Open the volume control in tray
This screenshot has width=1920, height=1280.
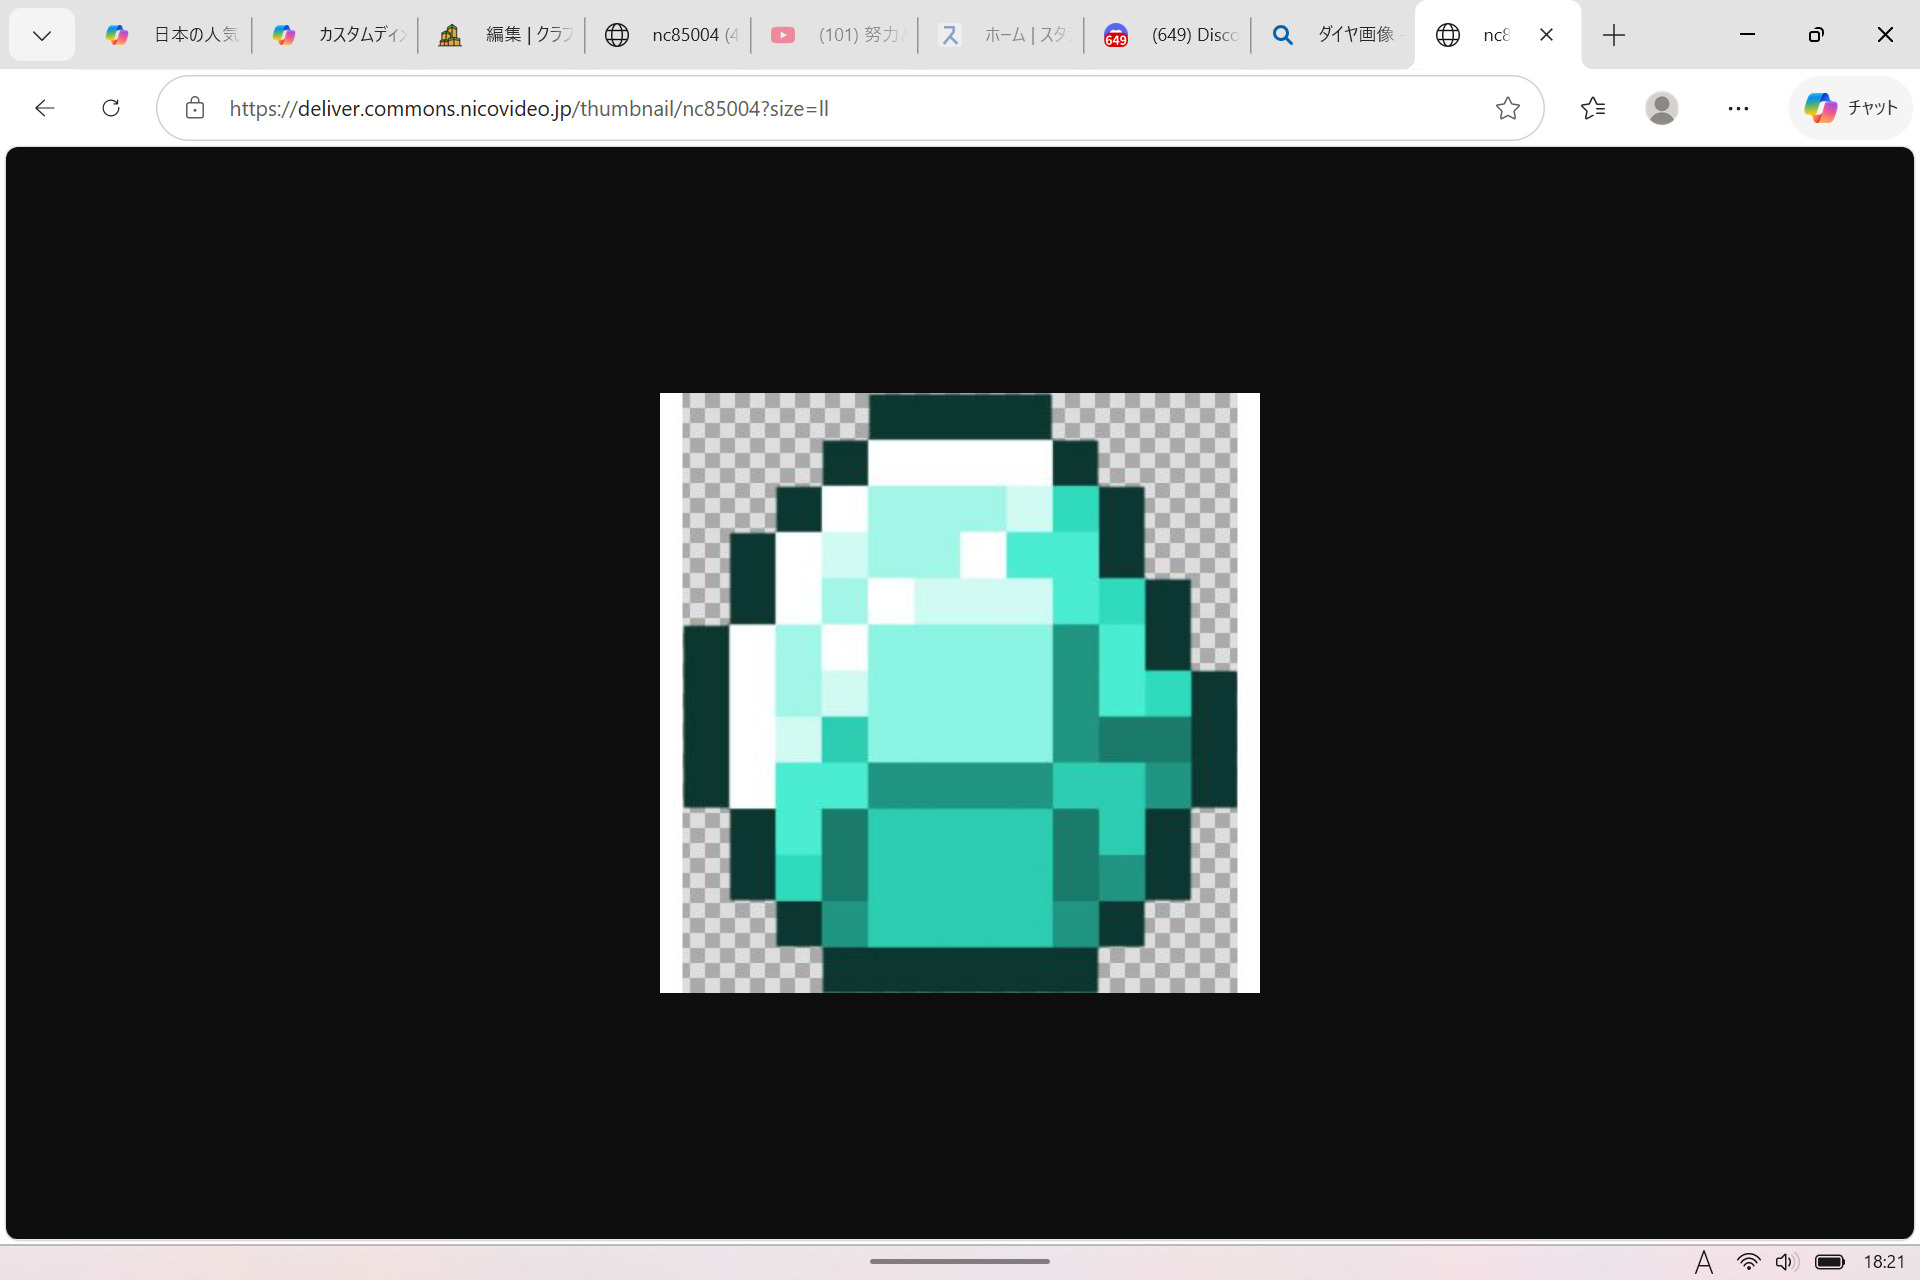pos(1786,1262)
